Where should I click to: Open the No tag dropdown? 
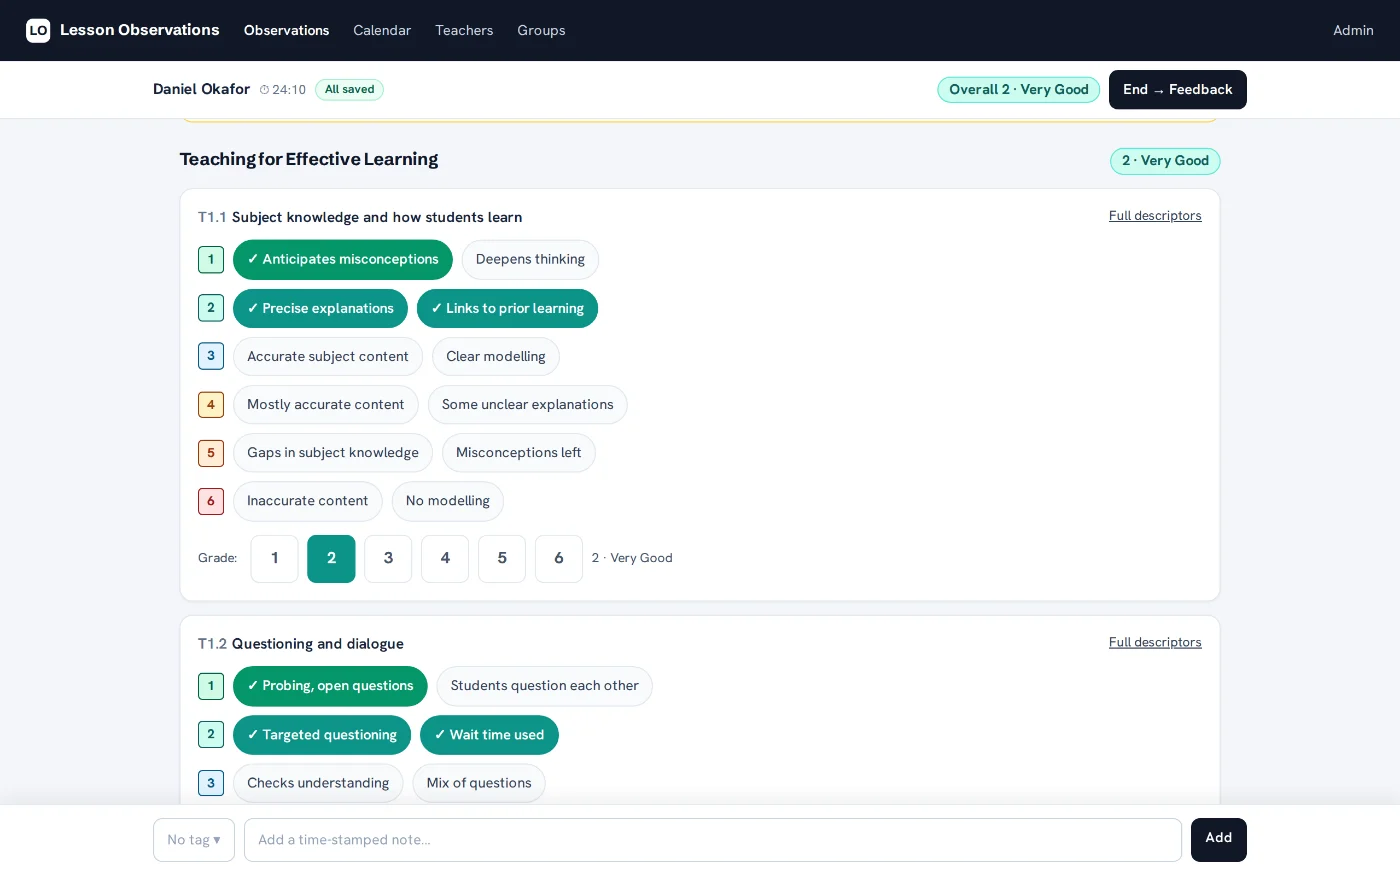click(194, 840)
